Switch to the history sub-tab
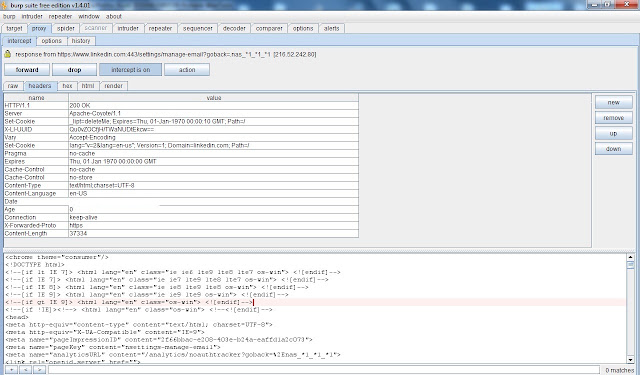This screenshot has width=640, height=375. [x=81, y=41]
